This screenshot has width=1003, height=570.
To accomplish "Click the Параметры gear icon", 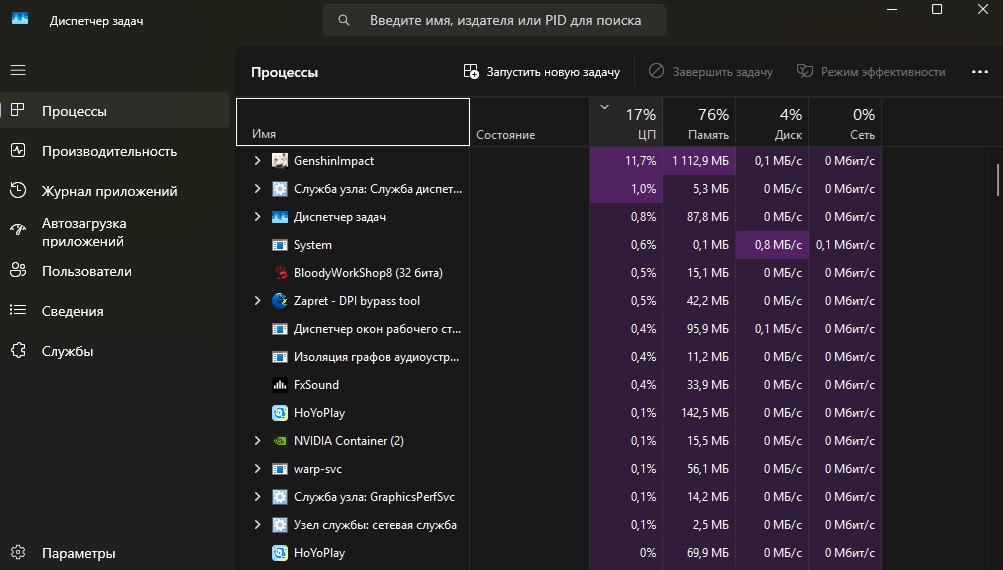I will click(x=18, y=552).
